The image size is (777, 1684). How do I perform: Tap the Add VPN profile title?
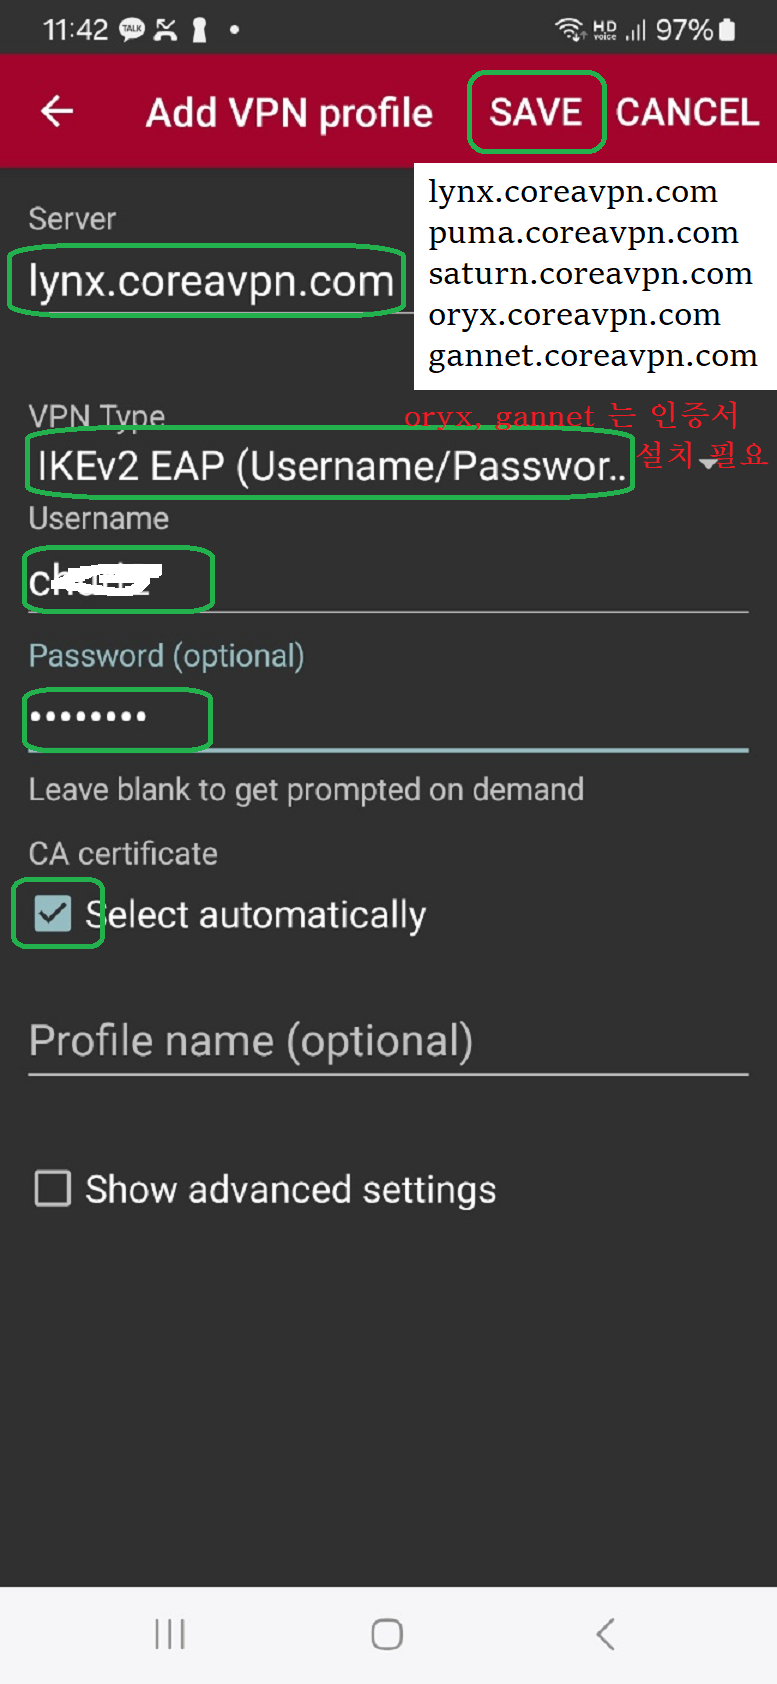tap(289, 113)
